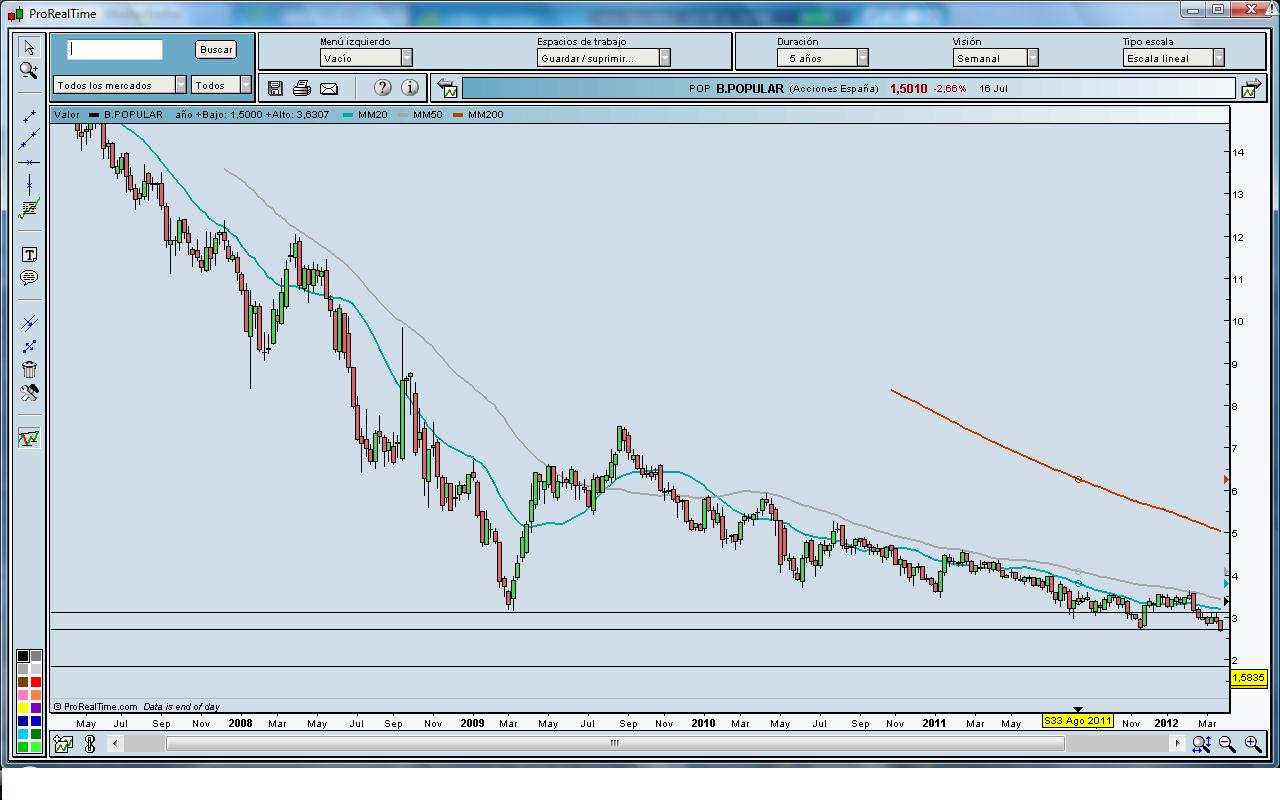This screenshot has width=1280, height=800.
Task: Click the scrollbar right arrow
Action: (x=1179, y=744)
